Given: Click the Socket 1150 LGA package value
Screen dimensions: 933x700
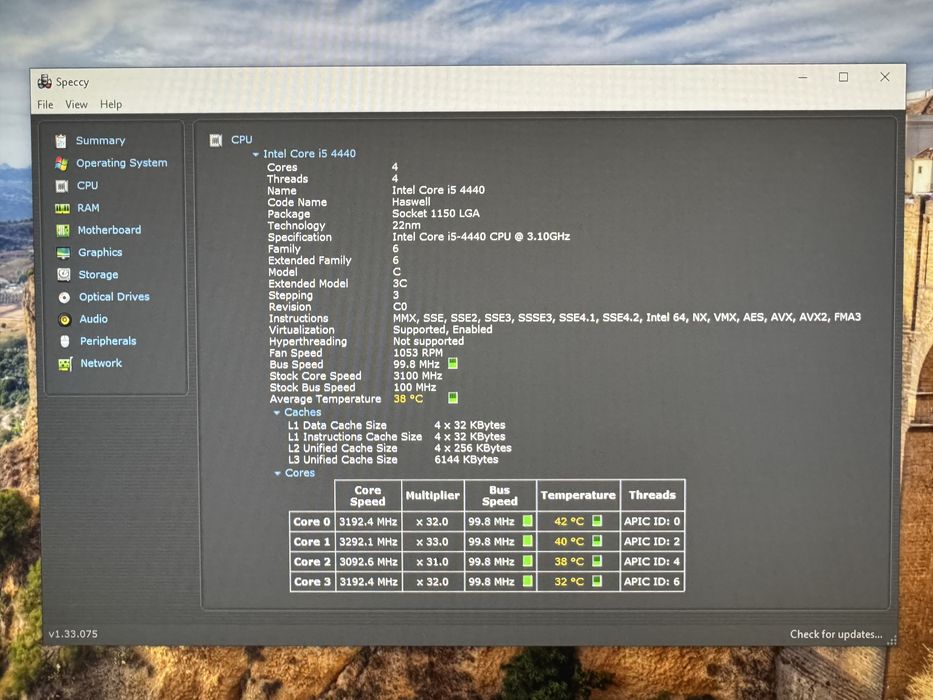Looking at the screenshot, I should [436, 213].
